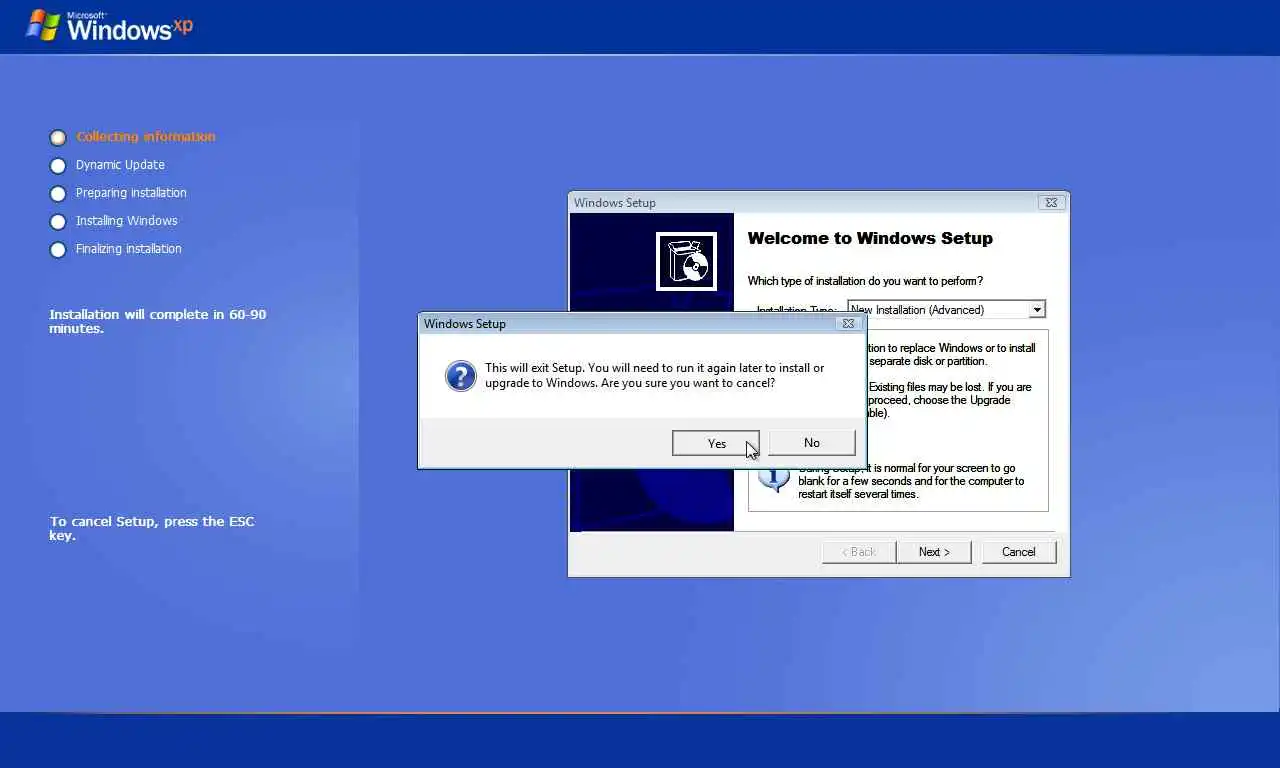Click the 'Dynamic Update' label

coord(120,165)
